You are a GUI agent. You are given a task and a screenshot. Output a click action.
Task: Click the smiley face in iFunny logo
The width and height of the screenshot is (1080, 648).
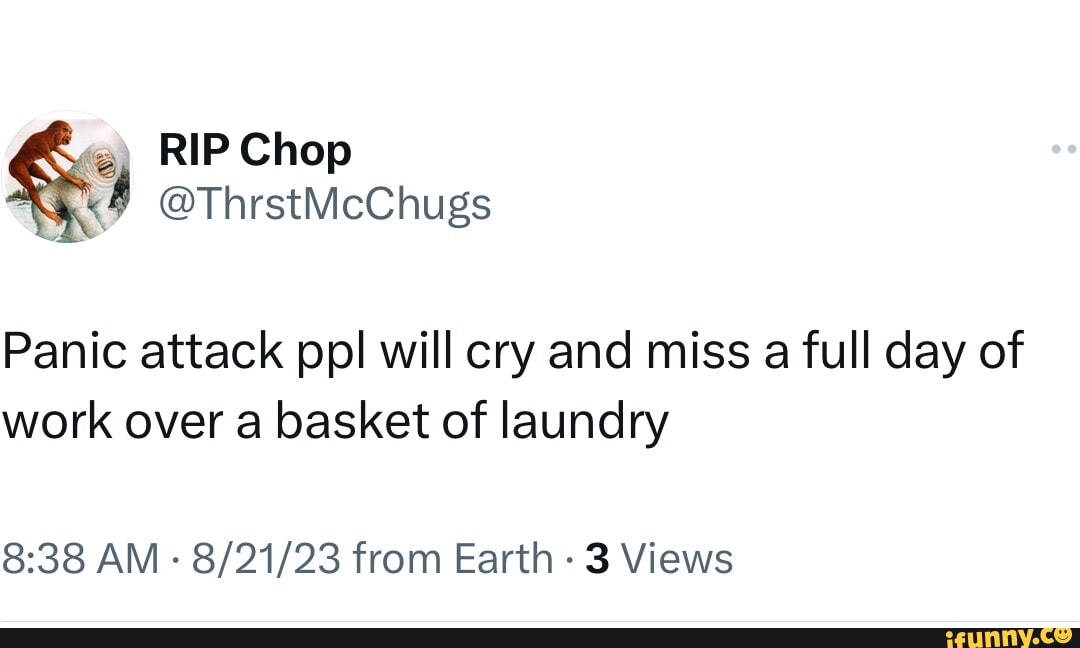coord(1063,632)
